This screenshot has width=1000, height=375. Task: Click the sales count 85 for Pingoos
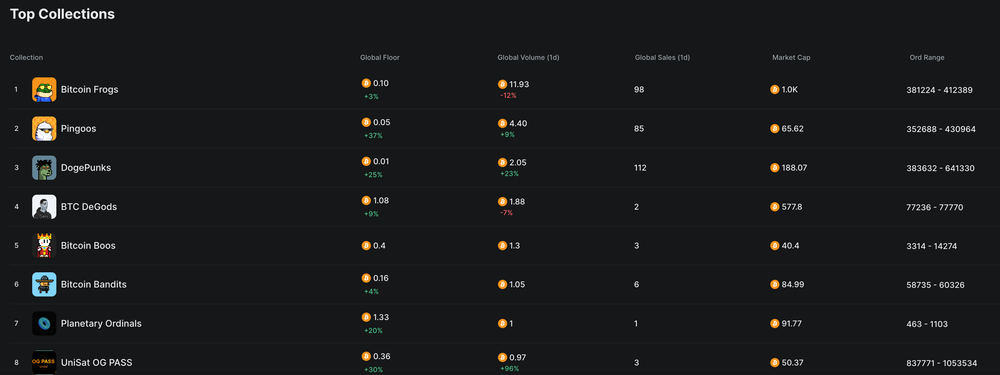pos(639,129)
